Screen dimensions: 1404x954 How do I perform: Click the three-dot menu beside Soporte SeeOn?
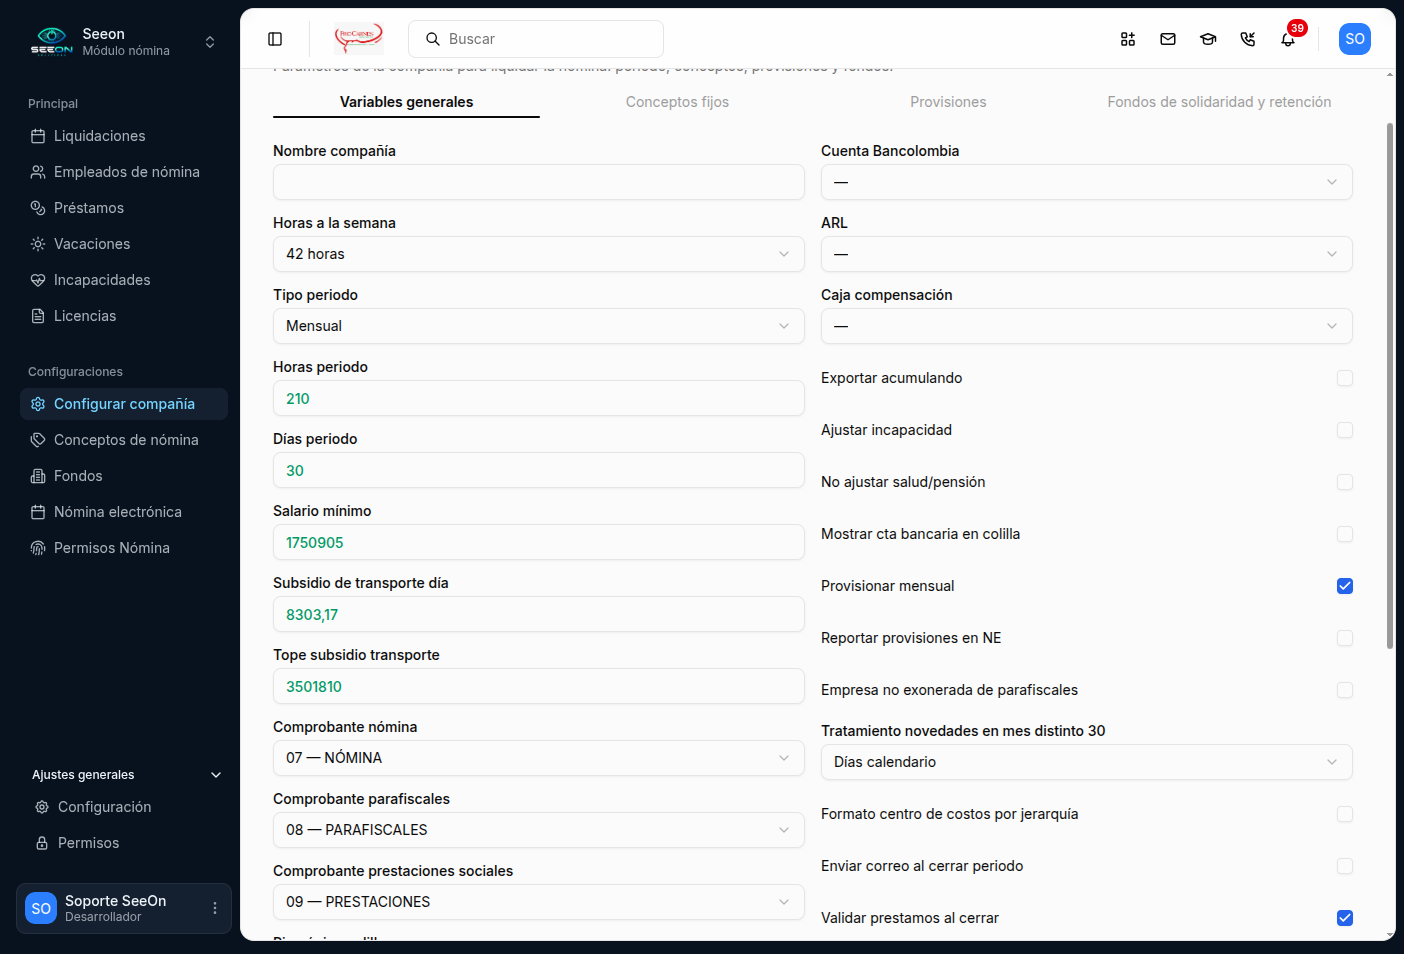[215, 908]
